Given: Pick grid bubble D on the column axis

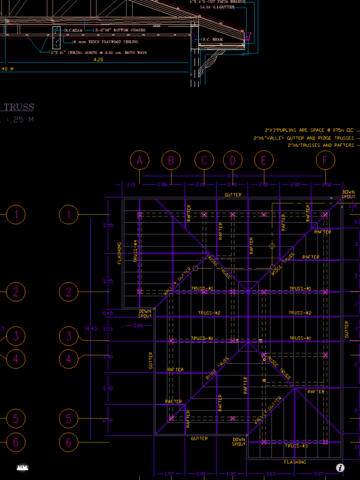Looking at the screenshot, I should coord(232,160).
